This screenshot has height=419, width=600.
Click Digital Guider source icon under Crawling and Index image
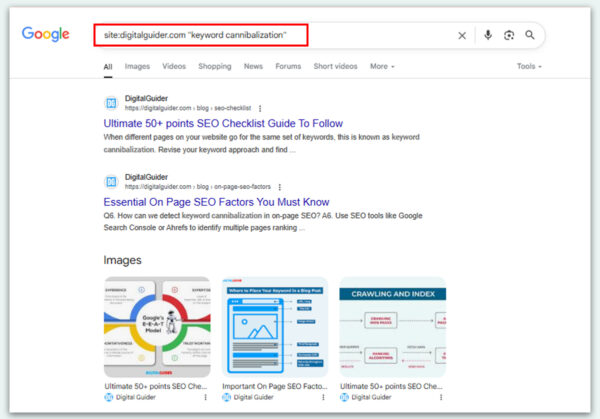tap(344, 397)
